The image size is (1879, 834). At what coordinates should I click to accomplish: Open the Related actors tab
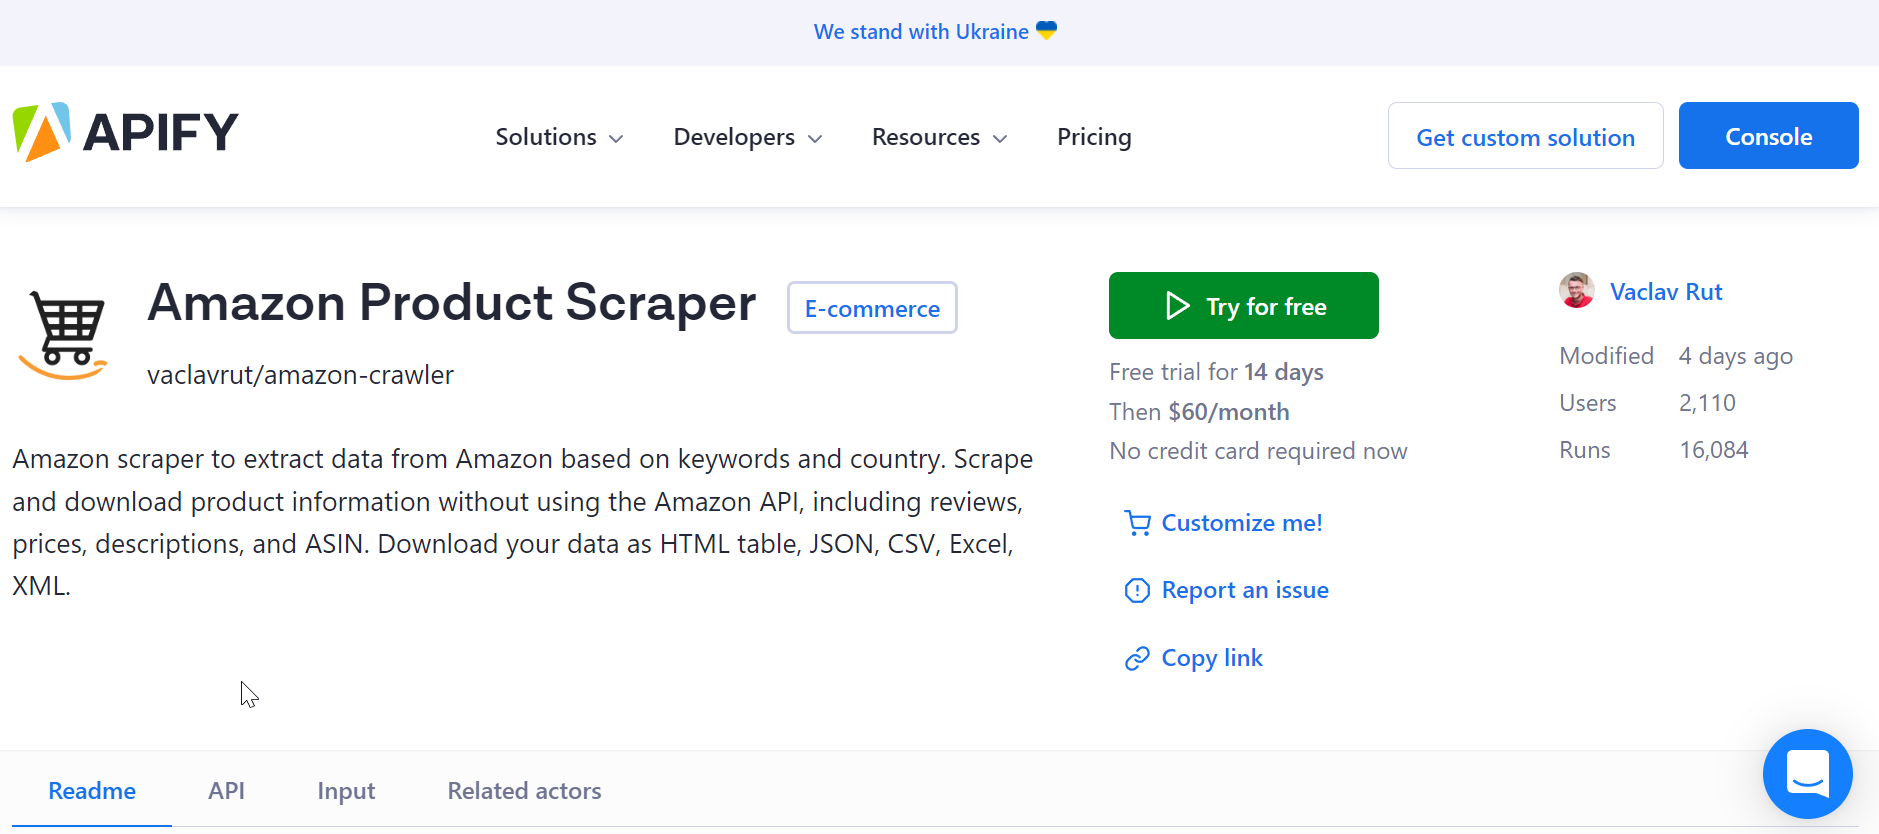click(x=524, y=791)
